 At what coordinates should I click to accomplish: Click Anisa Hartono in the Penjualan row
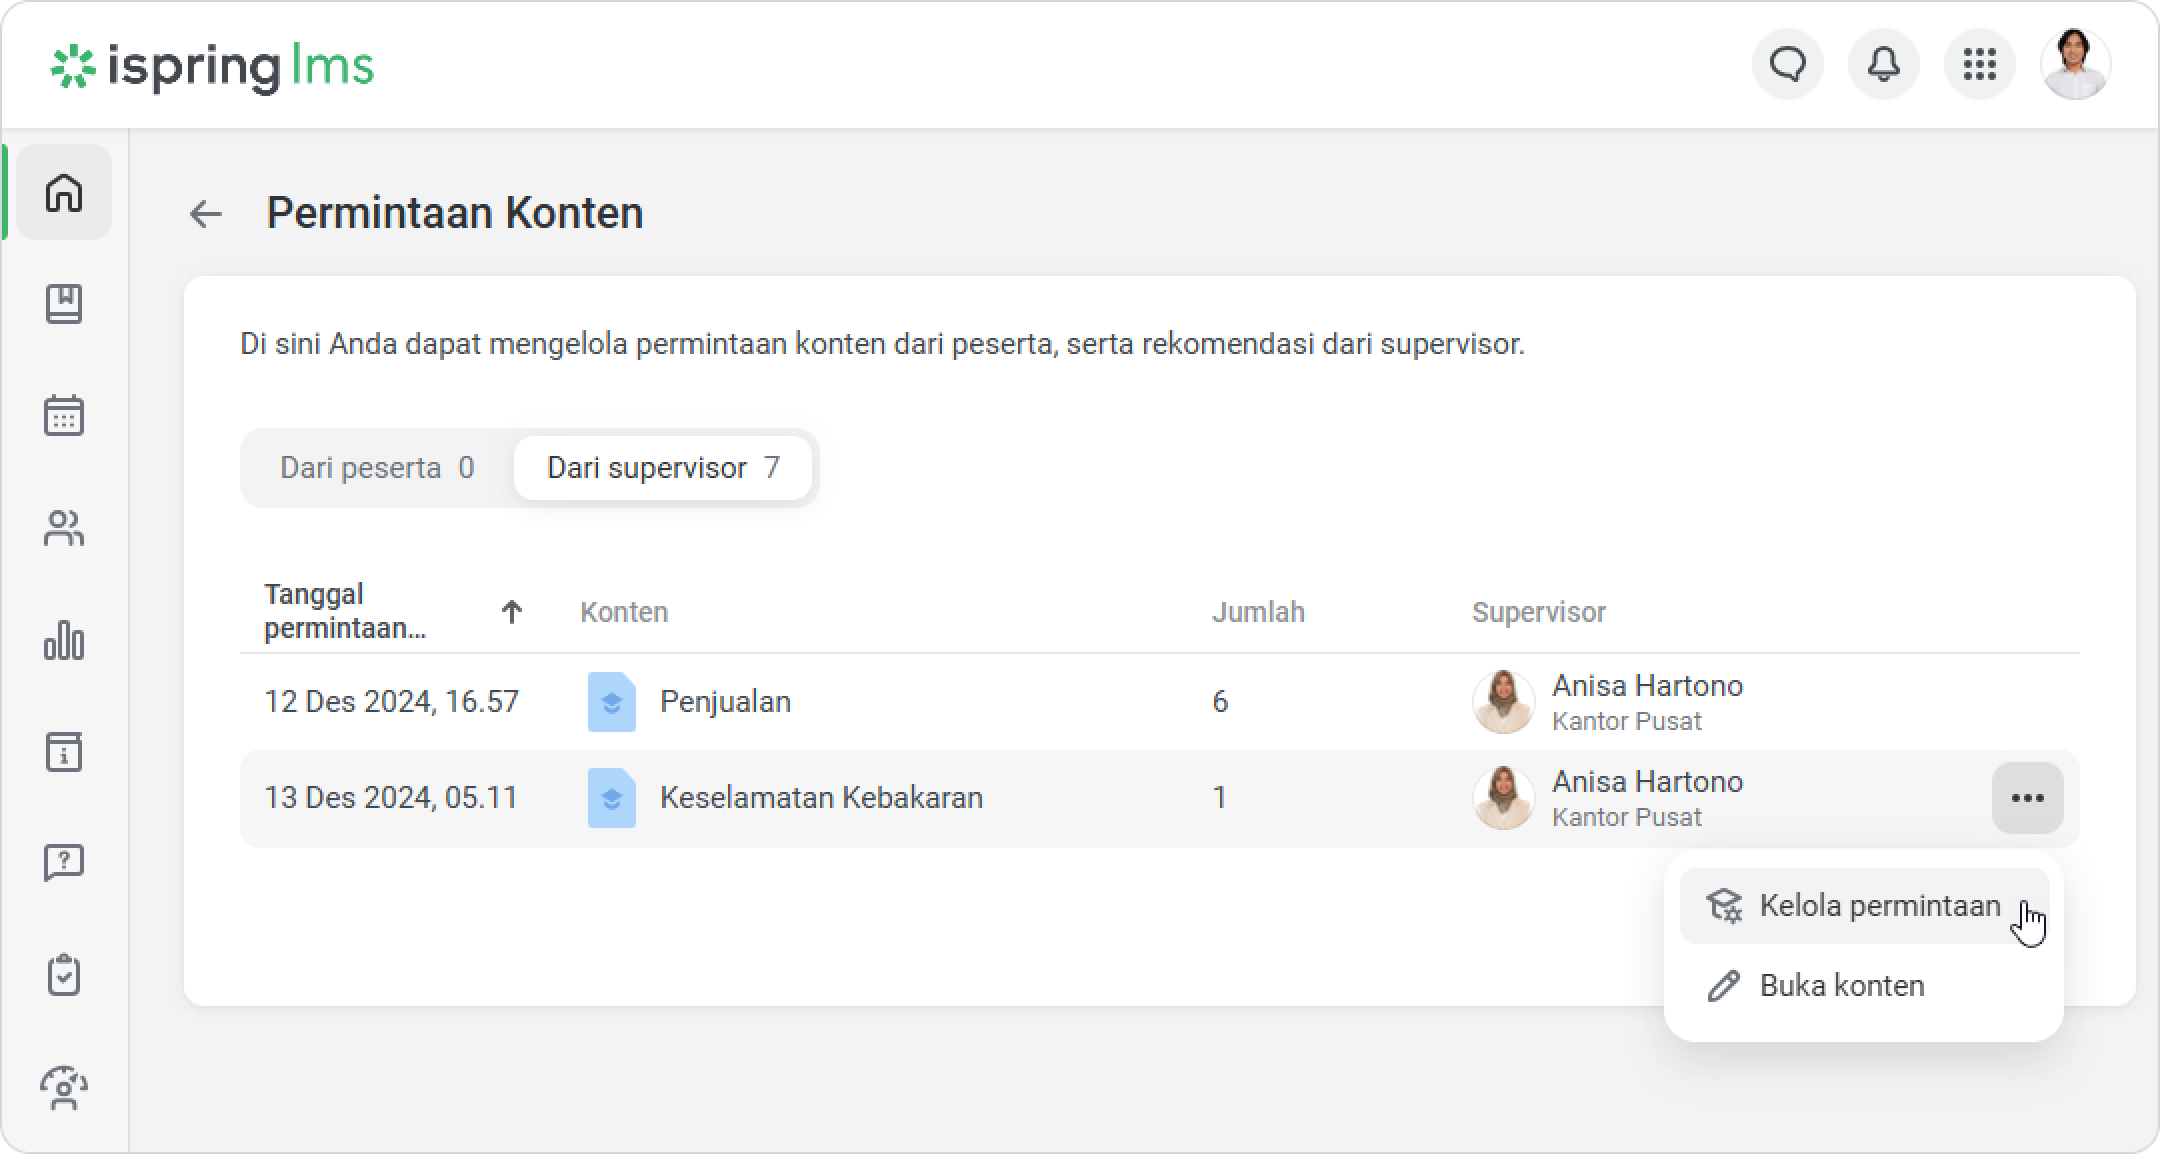(x=1647, y=686)
